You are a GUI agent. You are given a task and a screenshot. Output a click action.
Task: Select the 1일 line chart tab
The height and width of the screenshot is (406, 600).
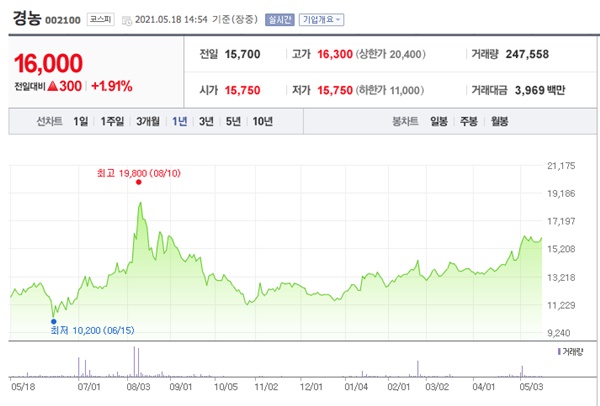click(x=81, y=122)
